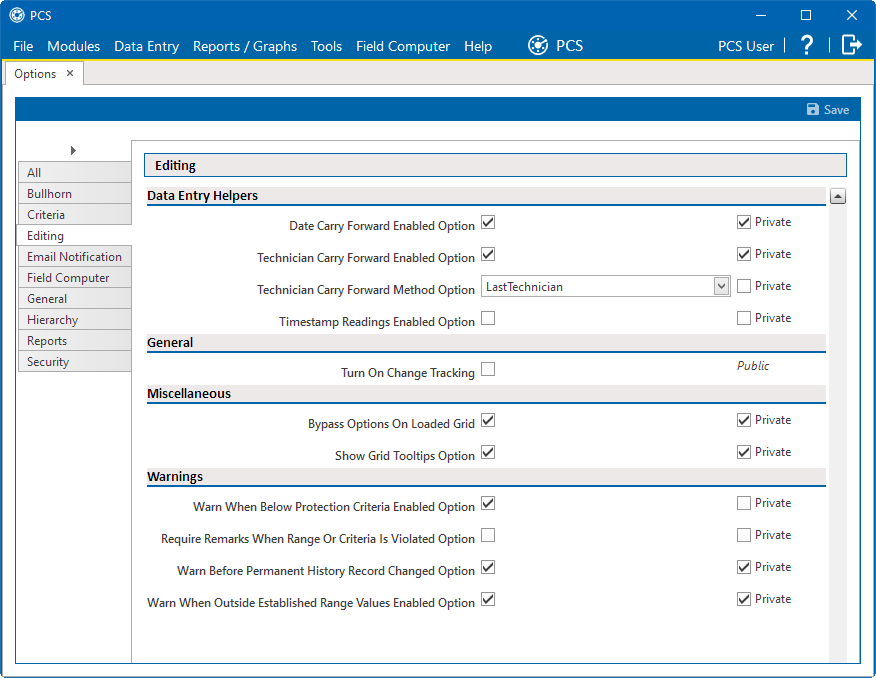
Task: Click the PCS User label
Action: 746,46
